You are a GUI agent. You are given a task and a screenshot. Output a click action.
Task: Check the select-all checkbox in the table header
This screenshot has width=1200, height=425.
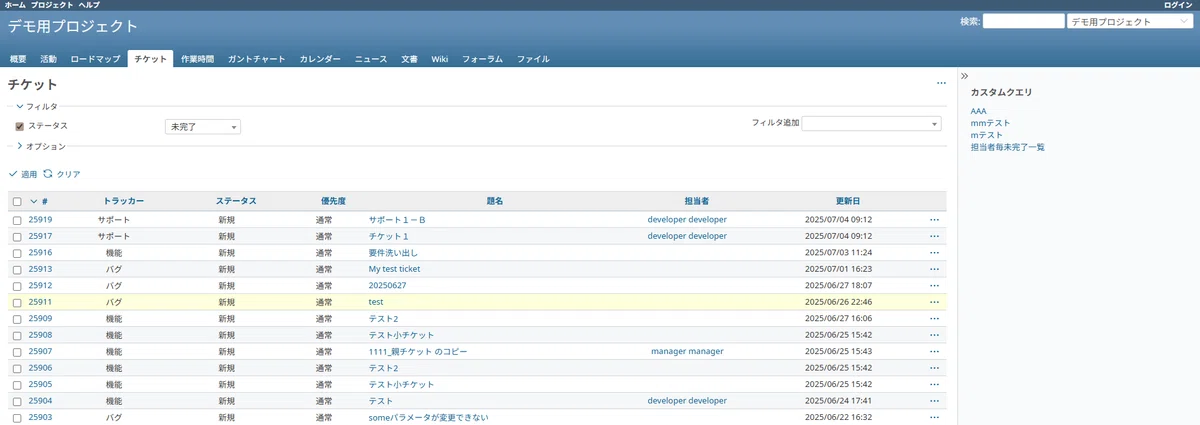pos(17,201)
